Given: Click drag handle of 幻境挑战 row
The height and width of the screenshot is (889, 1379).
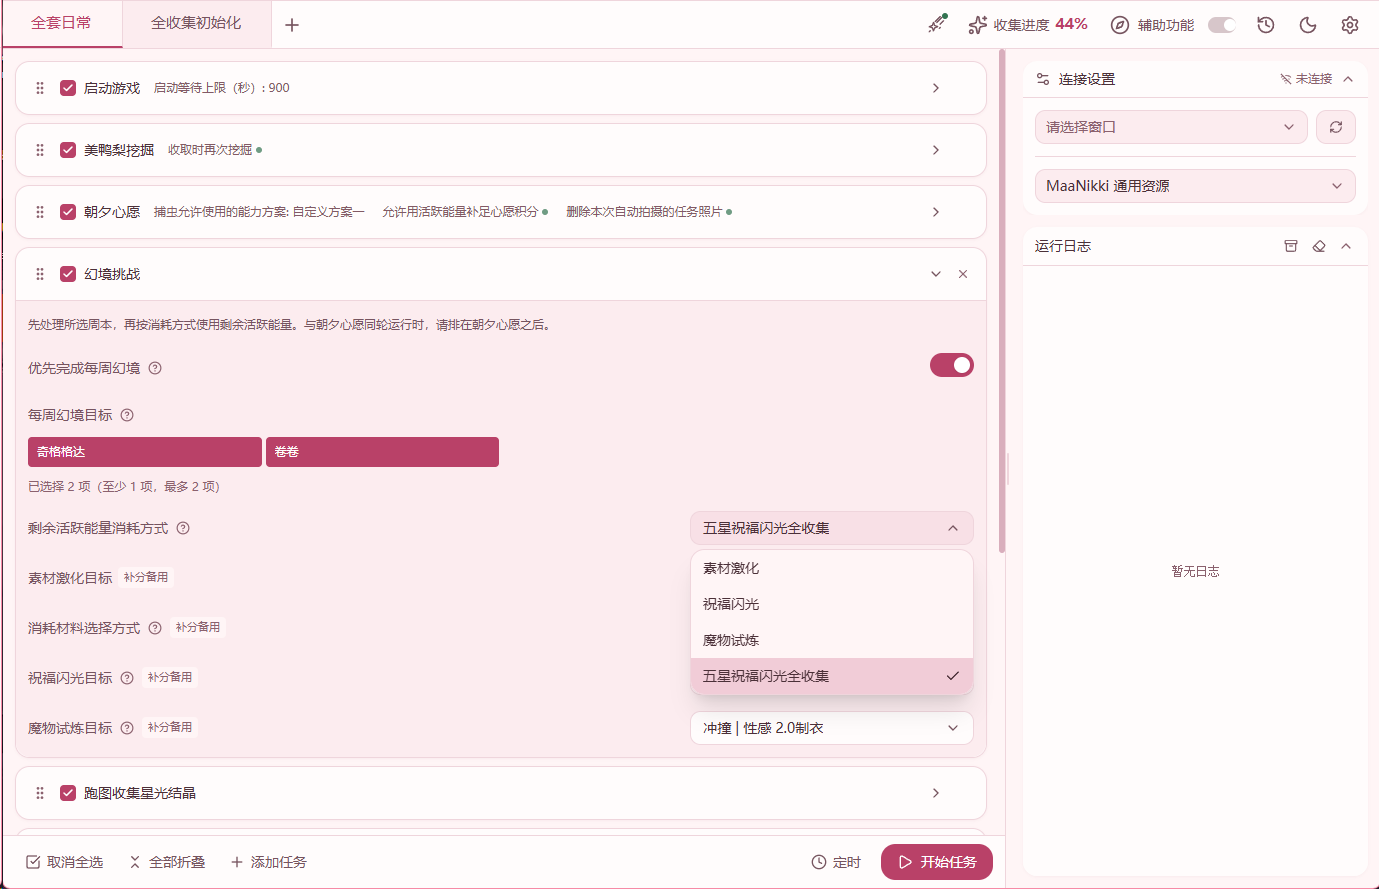Looking at the screenshot, I should point(40,274).
